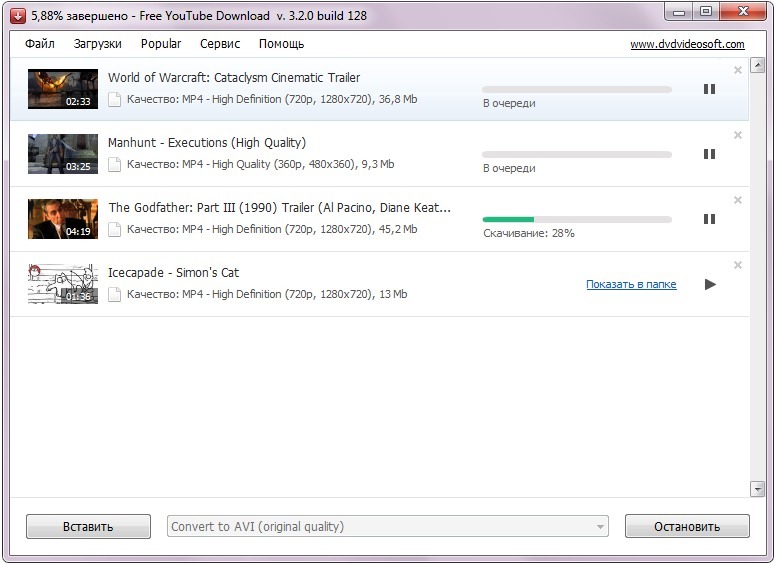776x565 pixels.
Task: Click the Manhunt queue progress bar
Action: coord(577,154)
